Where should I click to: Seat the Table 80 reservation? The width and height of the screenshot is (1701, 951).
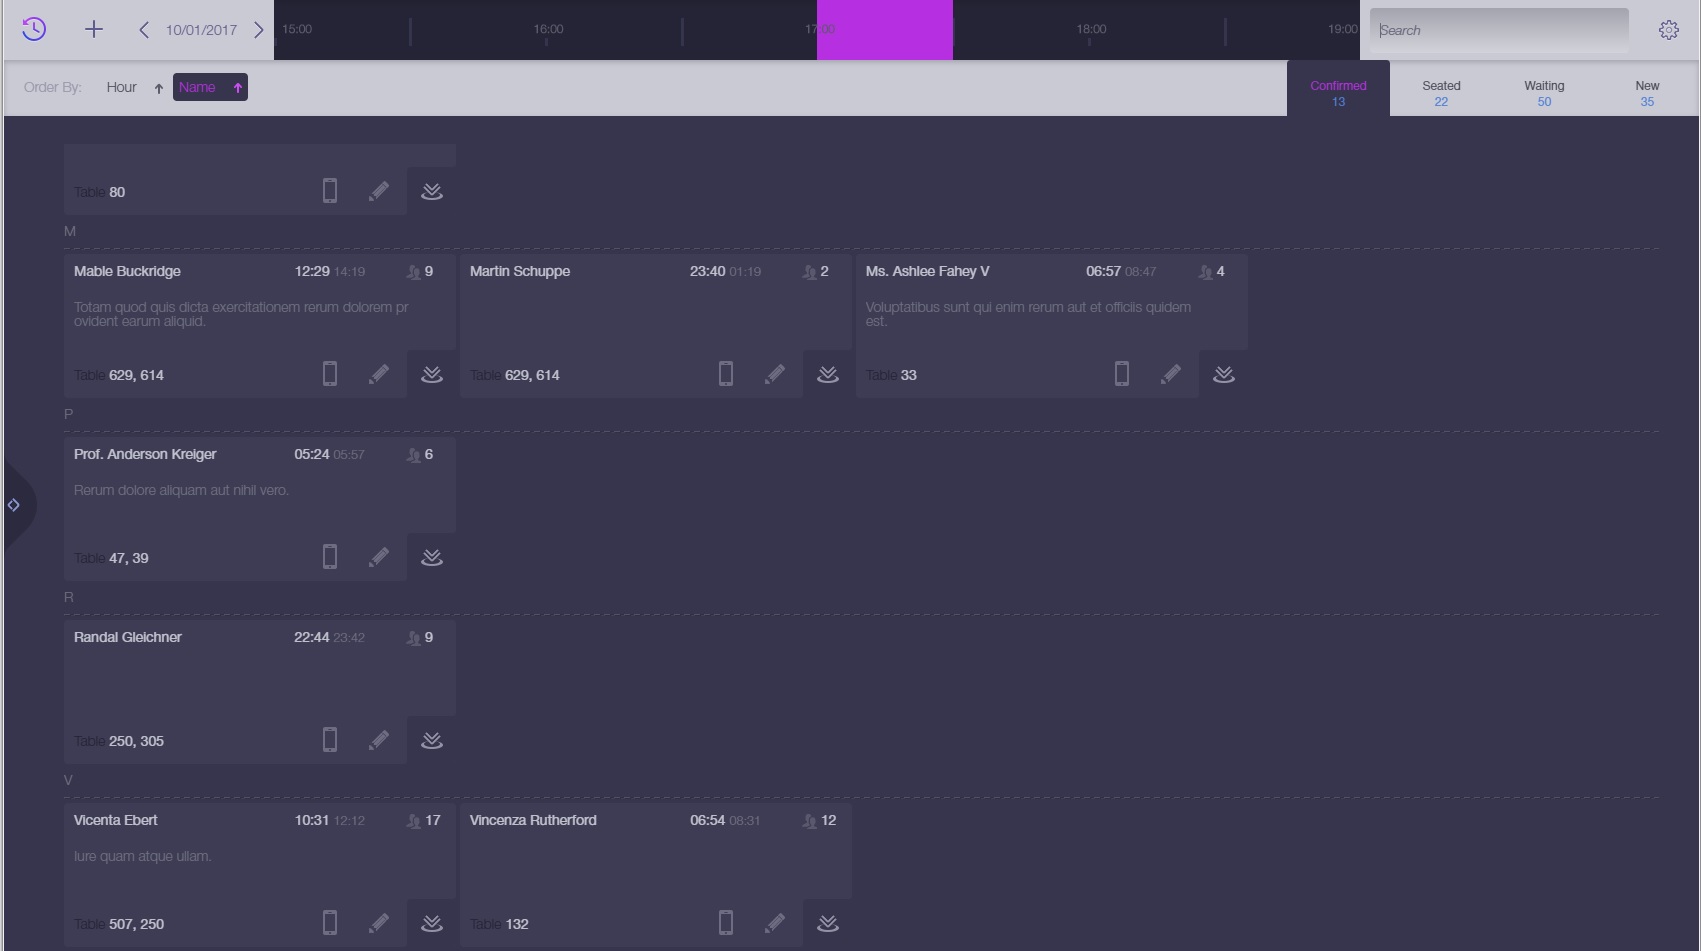[x=432, y=191]
